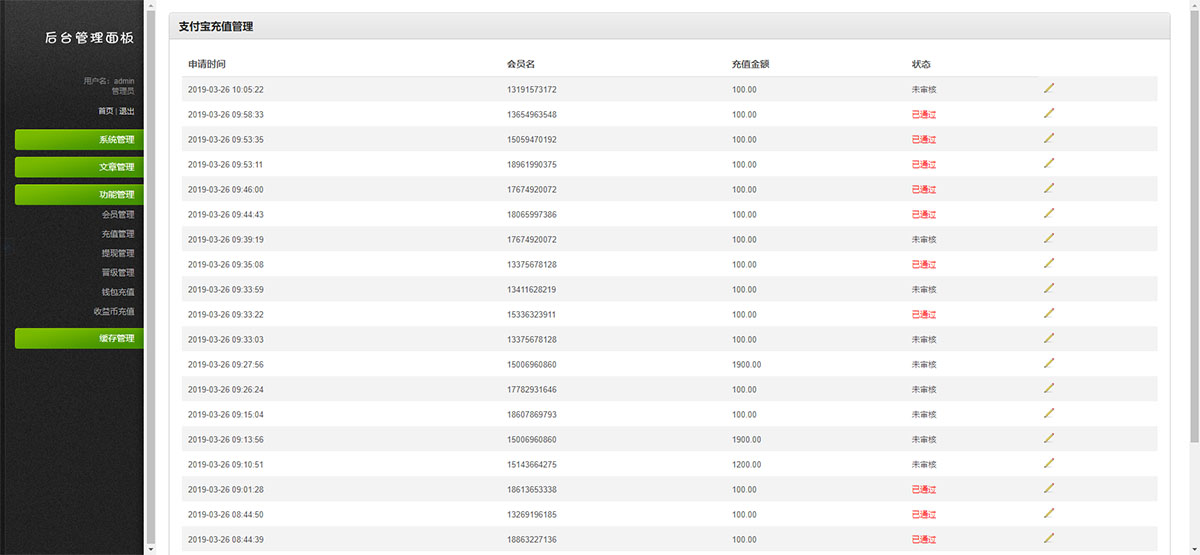Screen dimensions: 1200x555
Task: Edit the 09:13:56 recharge of 1900.00
Action: coord(1049,438)
